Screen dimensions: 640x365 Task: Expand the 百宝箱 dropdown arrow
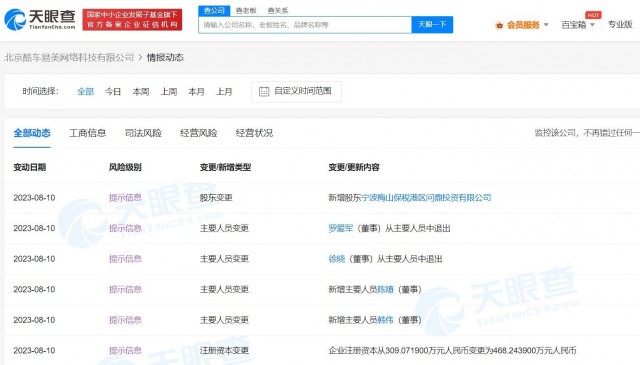tap(593, 25)
